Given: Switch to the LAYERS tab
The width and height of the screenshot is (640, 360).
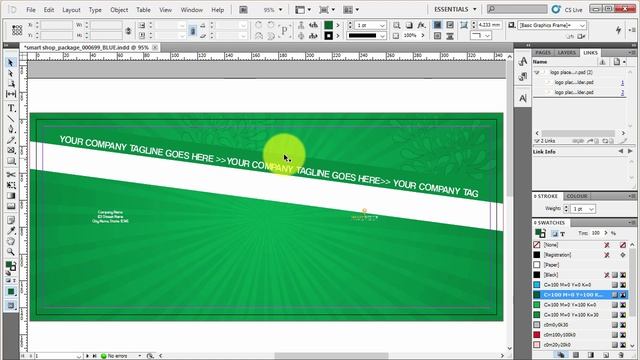Looking at the screenshot, I should (567, 53).
